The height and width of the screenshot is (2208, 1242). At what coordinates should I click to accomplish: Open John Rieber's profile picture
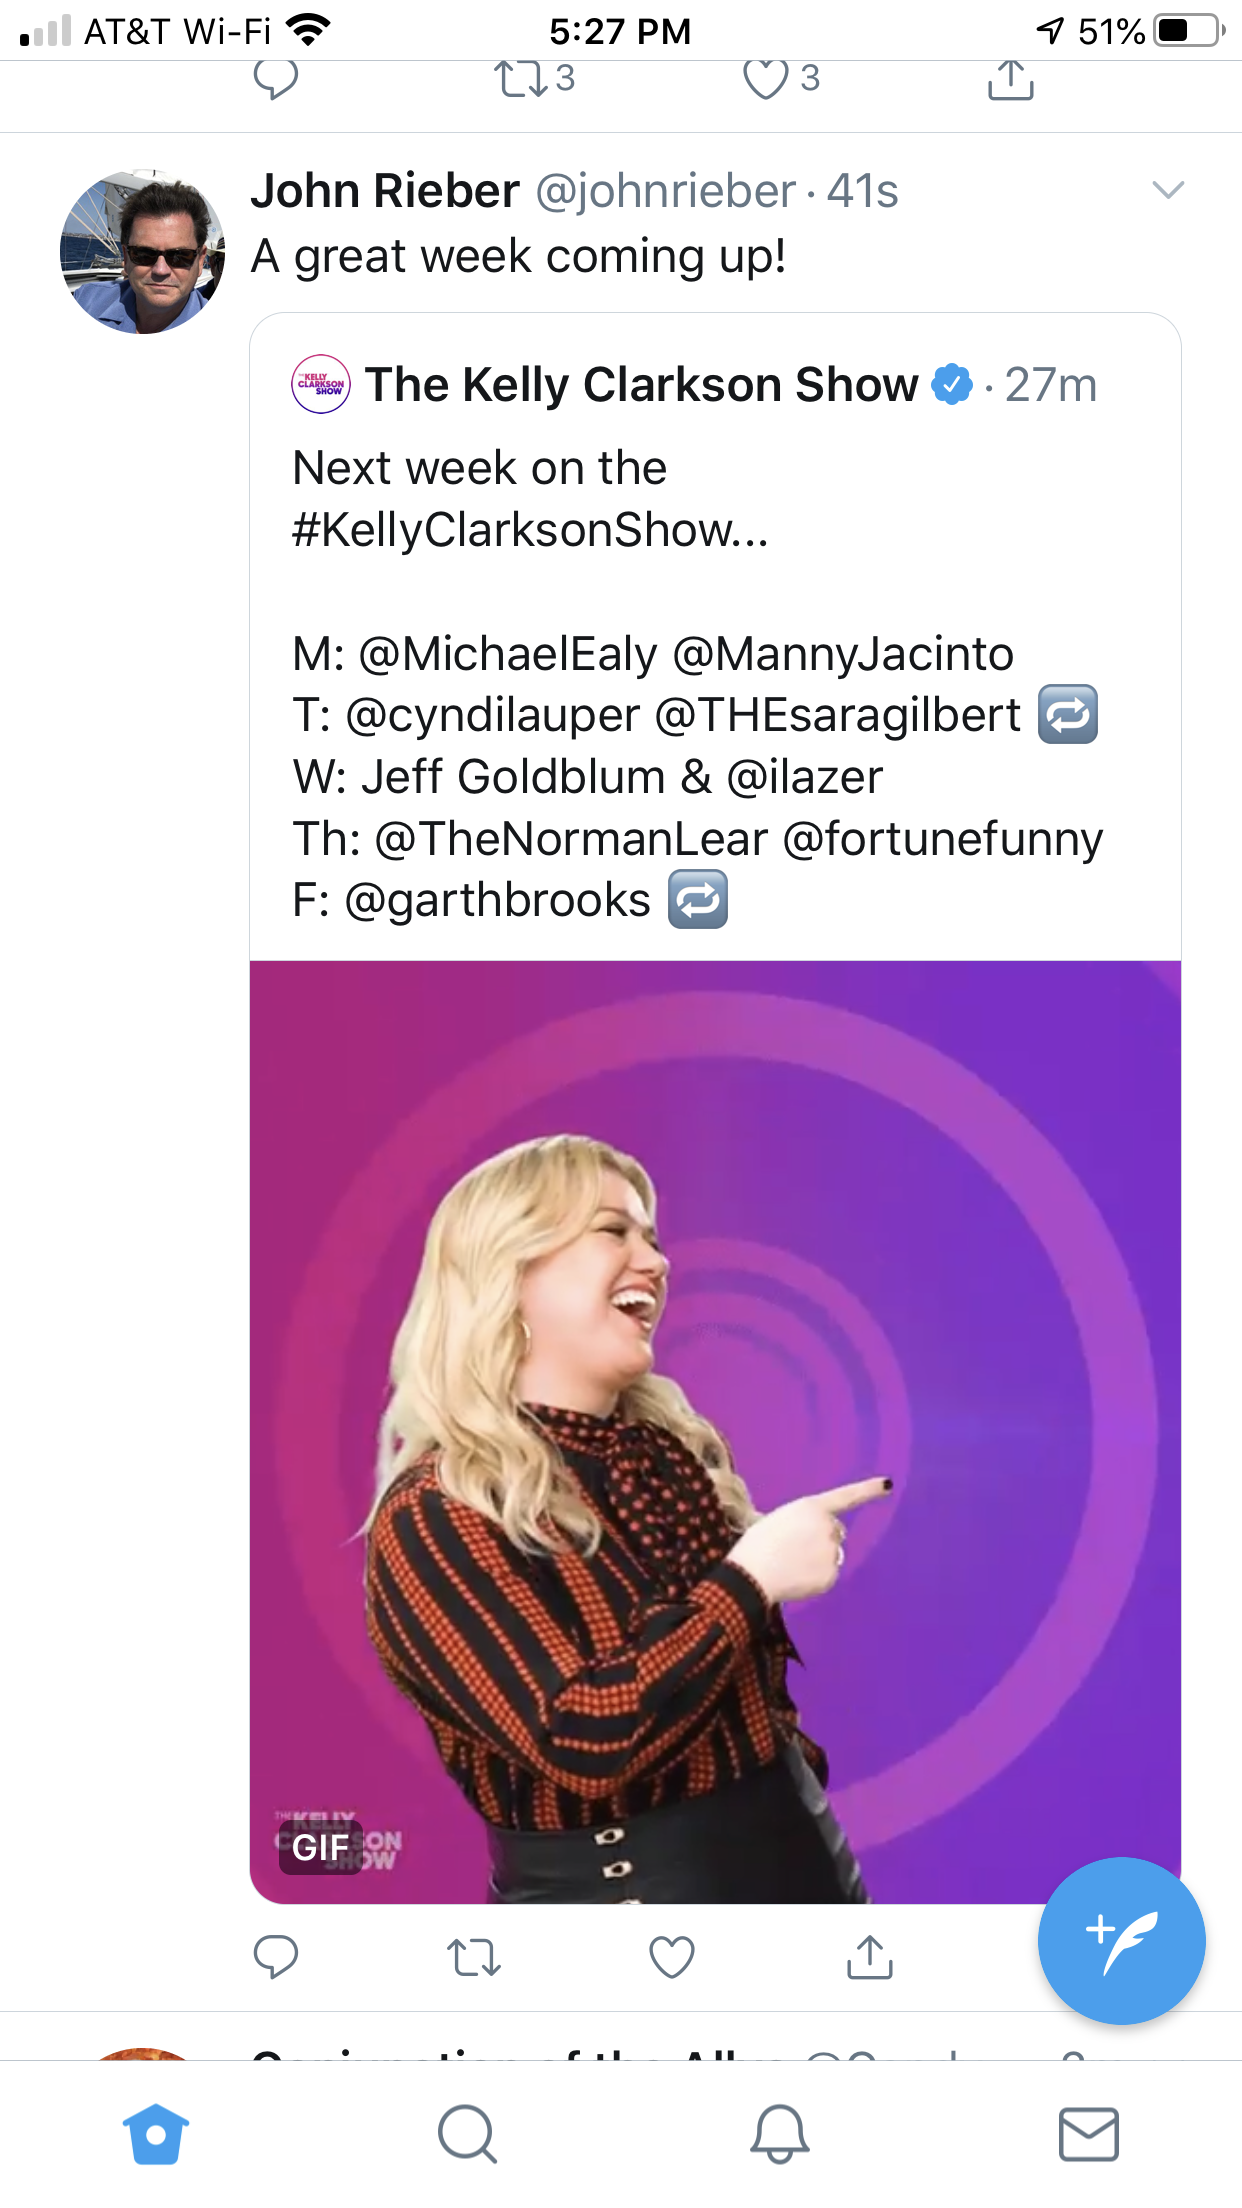coord(142,252)
